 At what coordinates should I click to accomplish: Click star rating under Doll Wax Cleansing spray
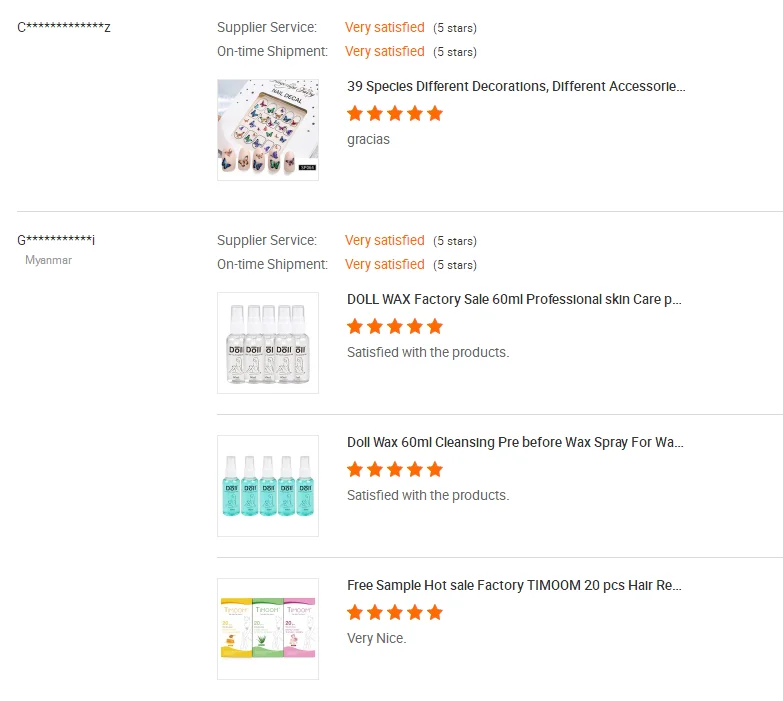(394, 469)
